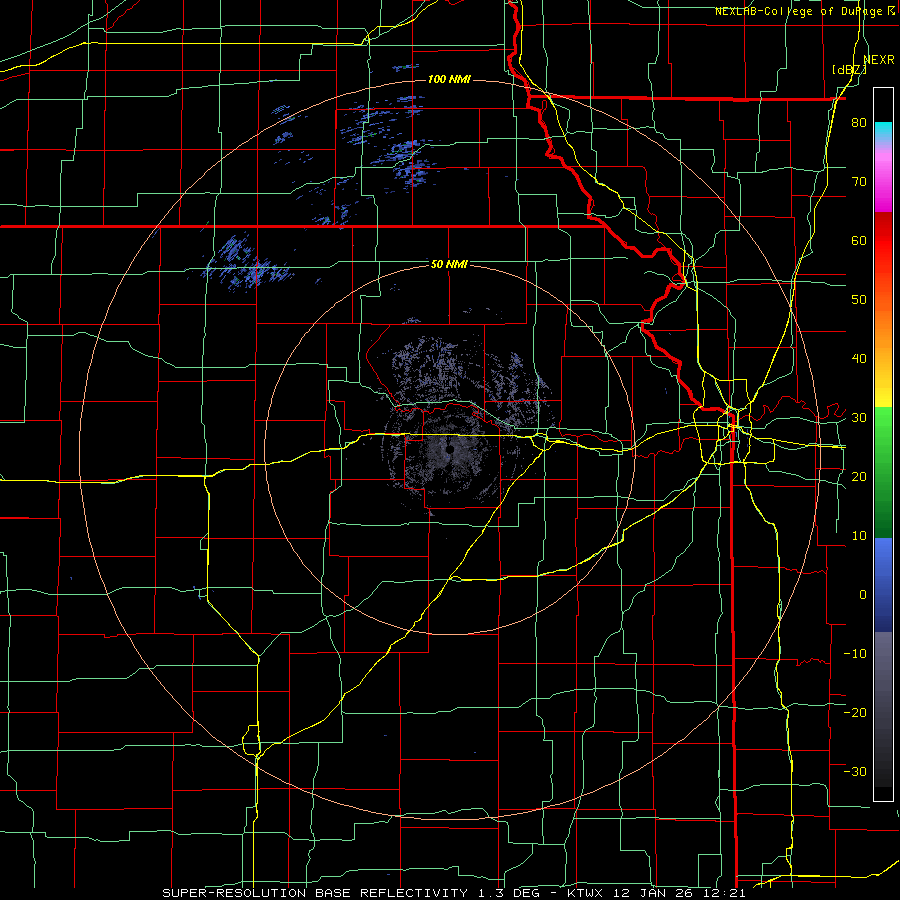Click the -30 dBZ scale label
Image resolution: width=900 pixels, height=900 pixels.
coord(855,771)
